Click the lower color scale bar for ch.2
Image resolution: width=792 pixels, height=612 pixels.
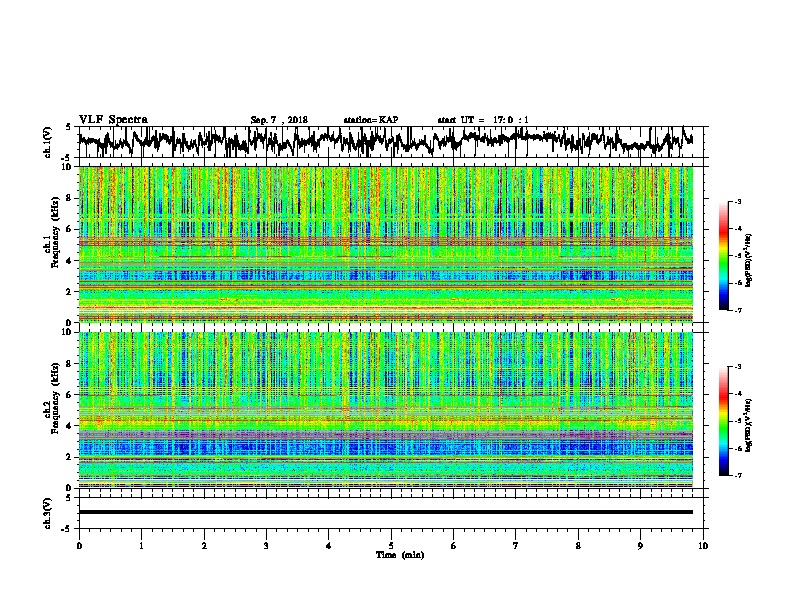pos(723,421)
